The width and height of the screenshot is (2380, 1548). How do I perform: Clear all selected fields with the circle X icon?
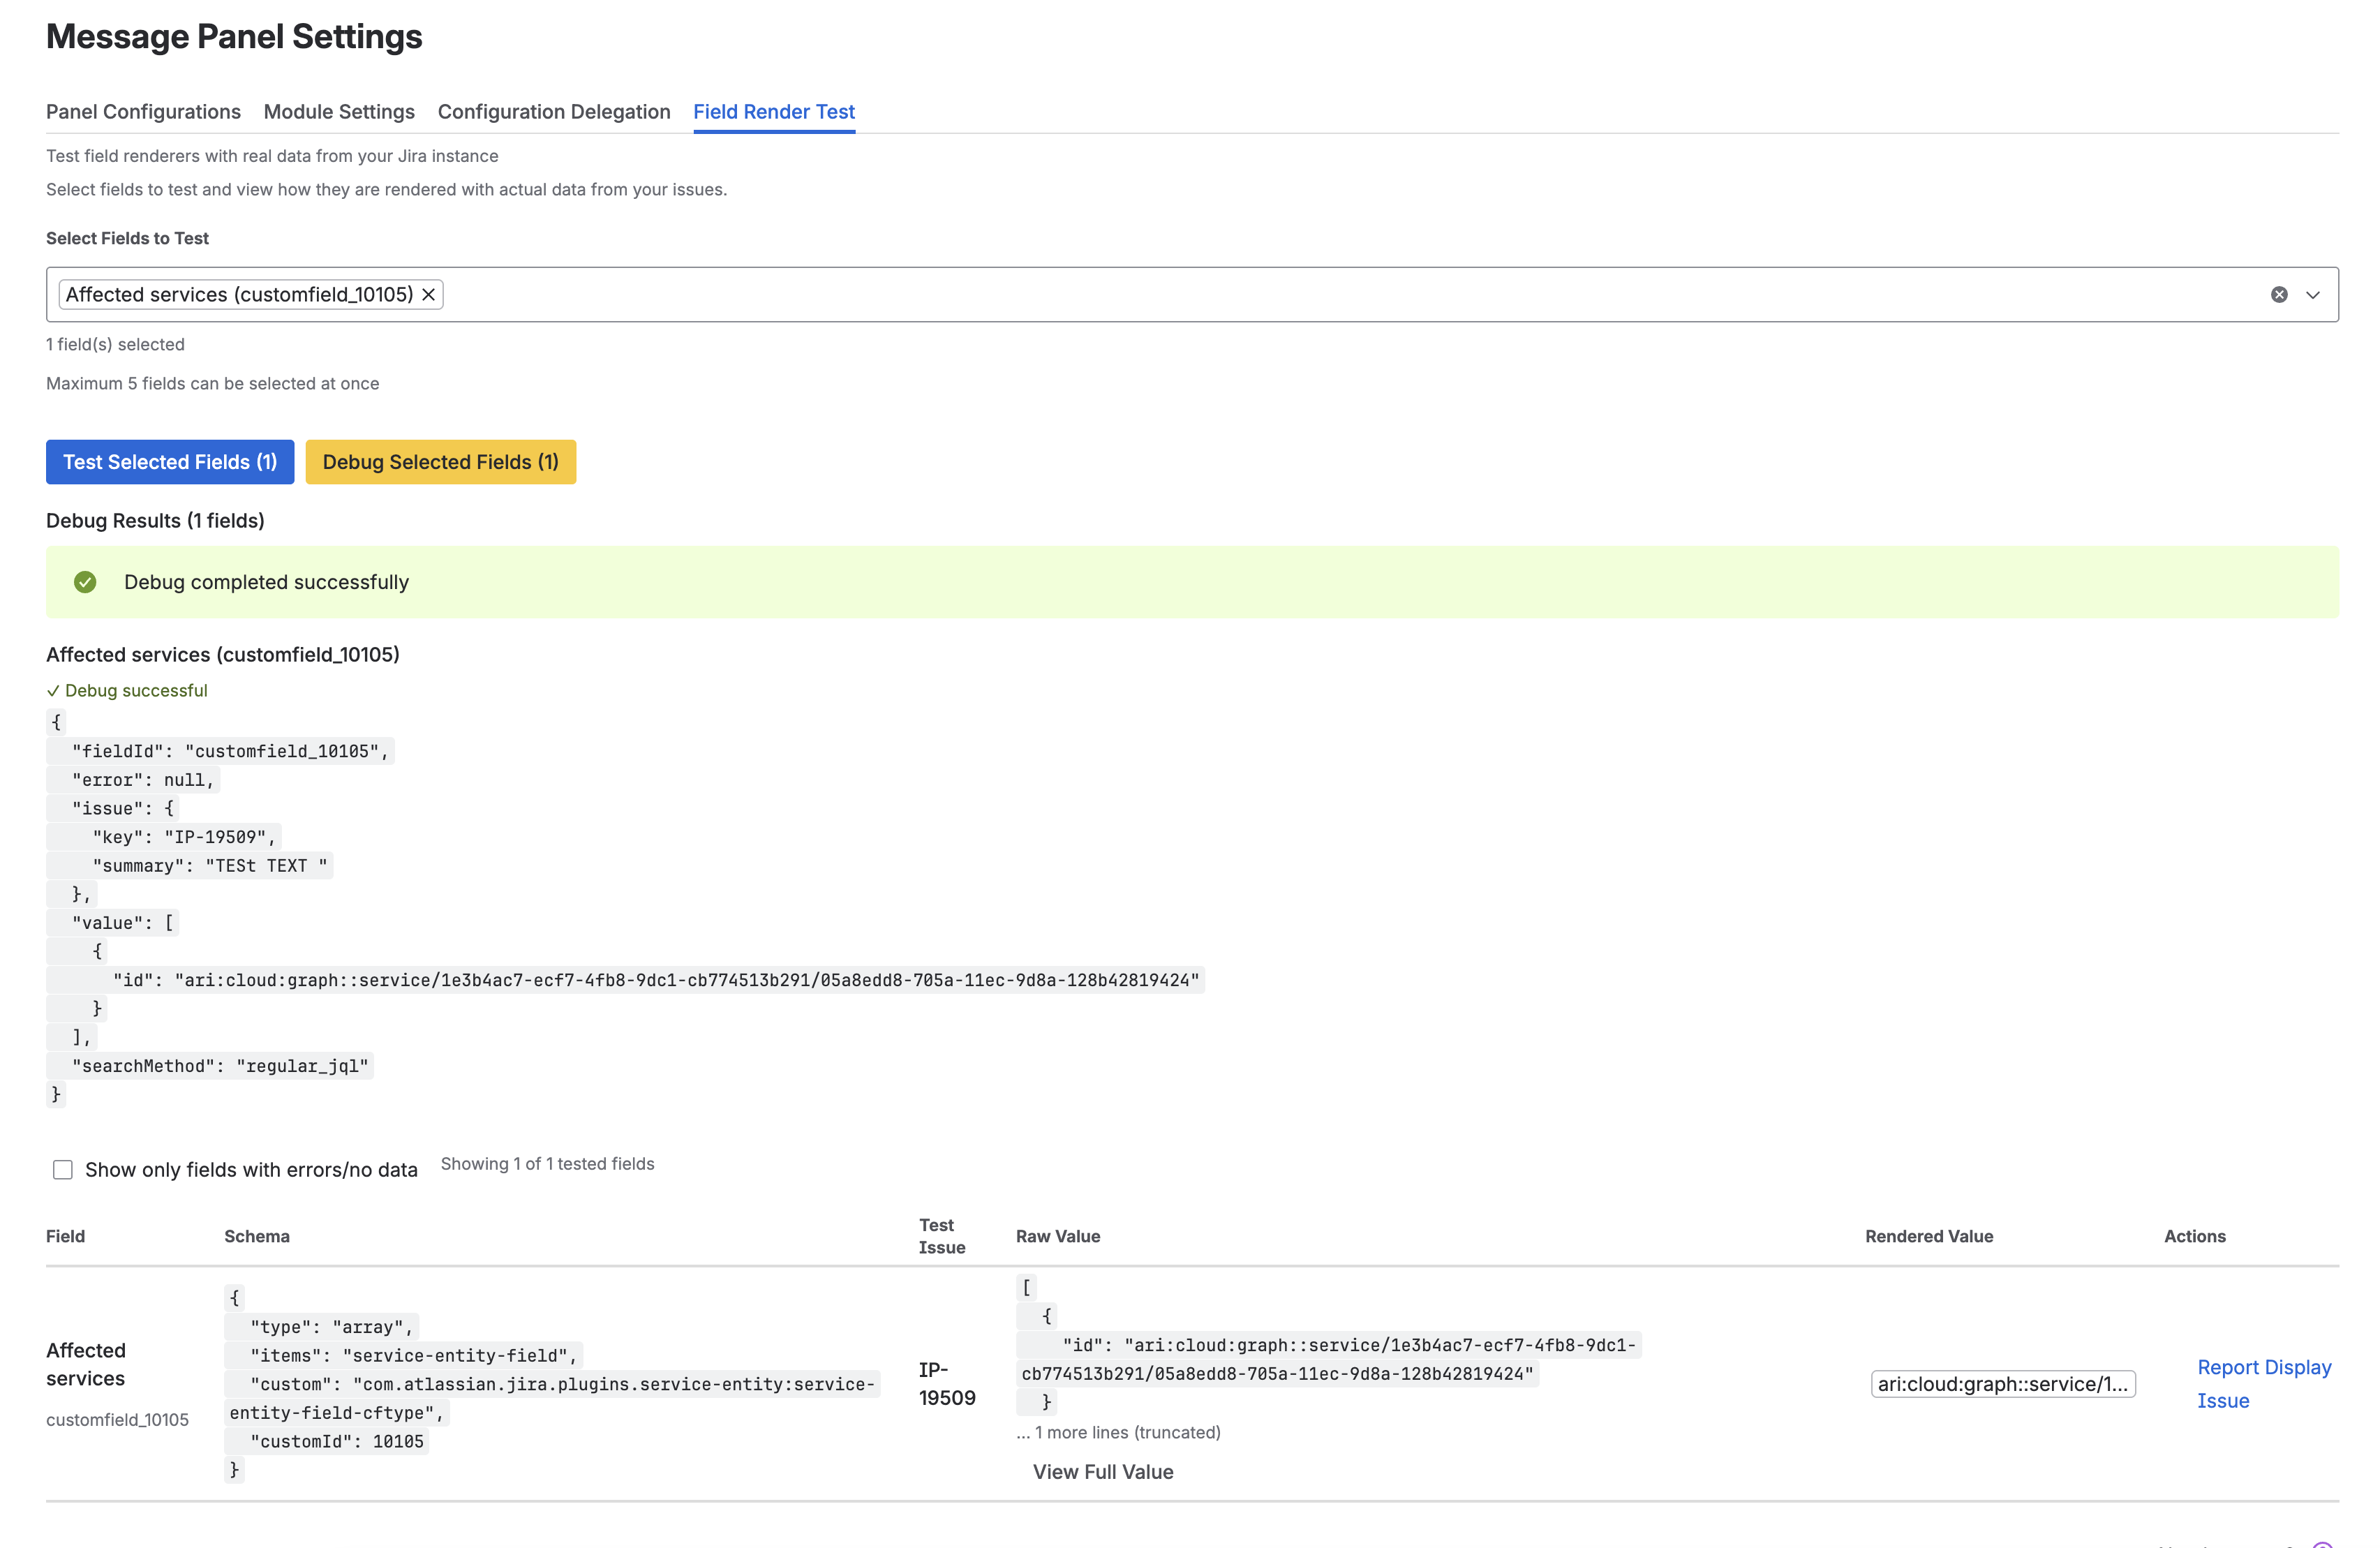click(x=2278, y=294)
